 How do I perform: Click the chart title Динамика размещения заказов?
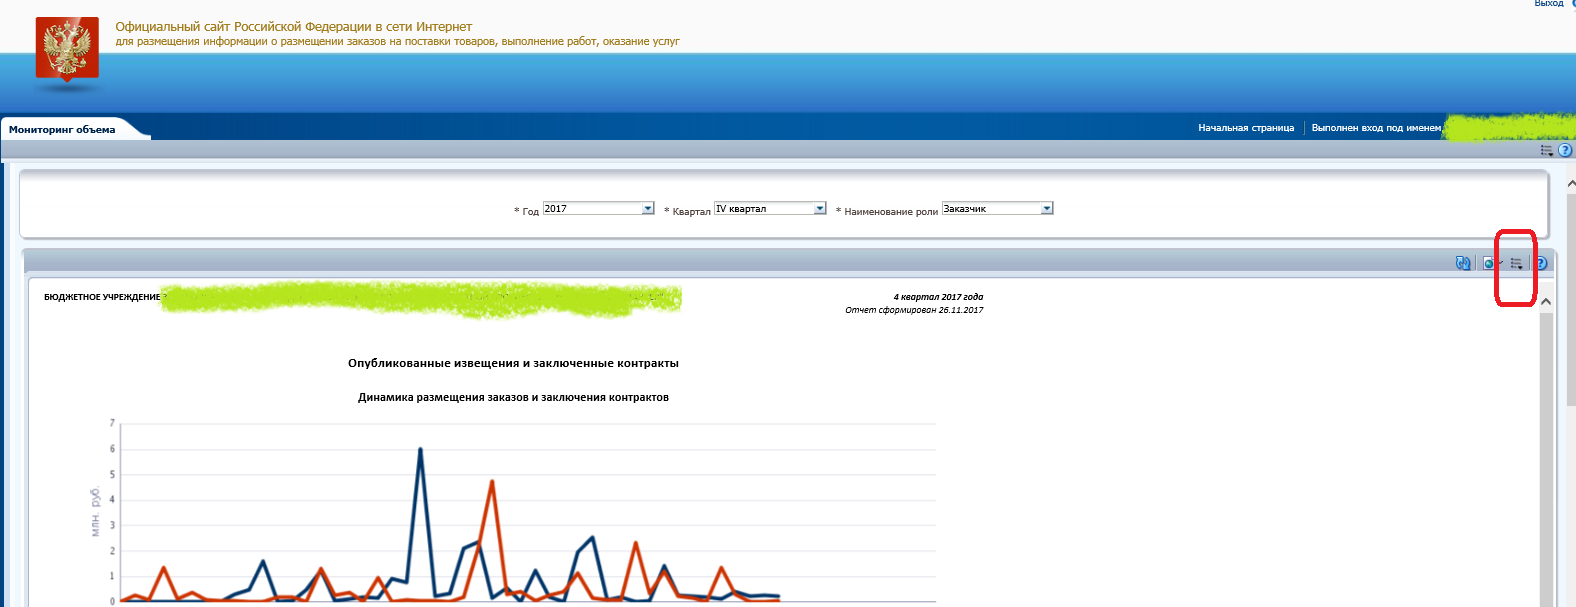(513, 397)
